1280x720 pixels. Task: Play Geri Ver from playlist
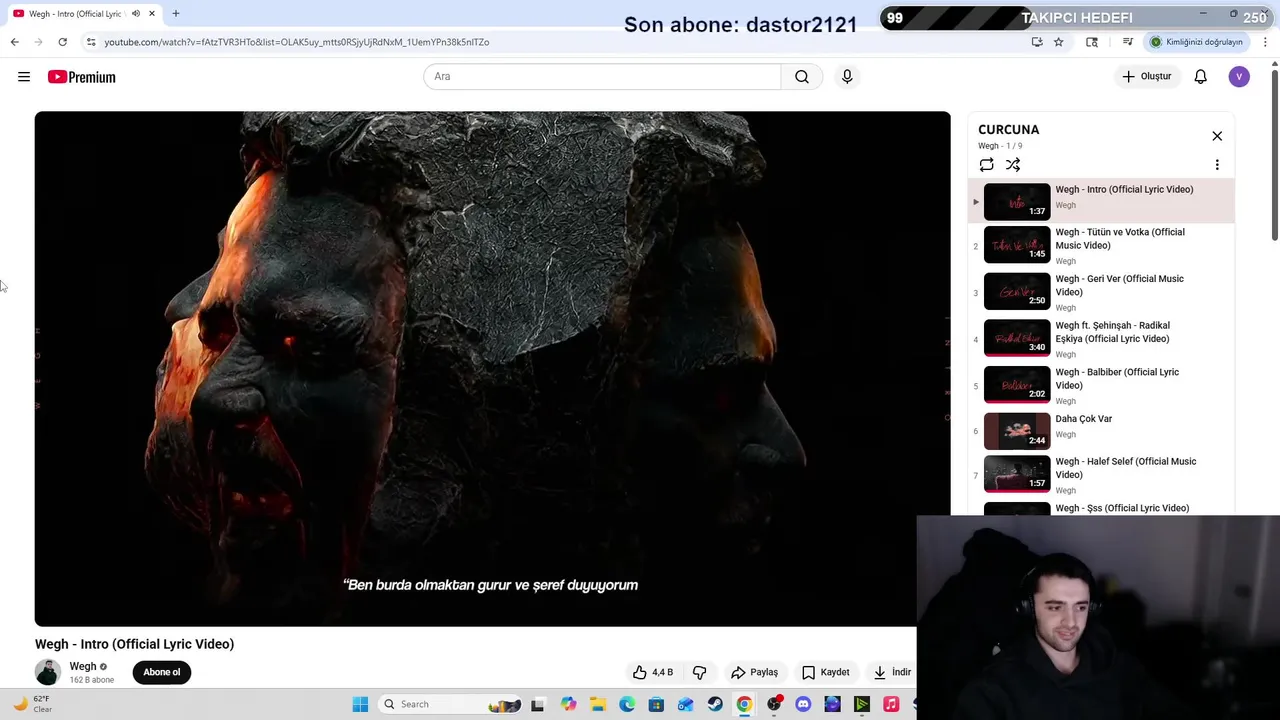(x=1101, y=292)
